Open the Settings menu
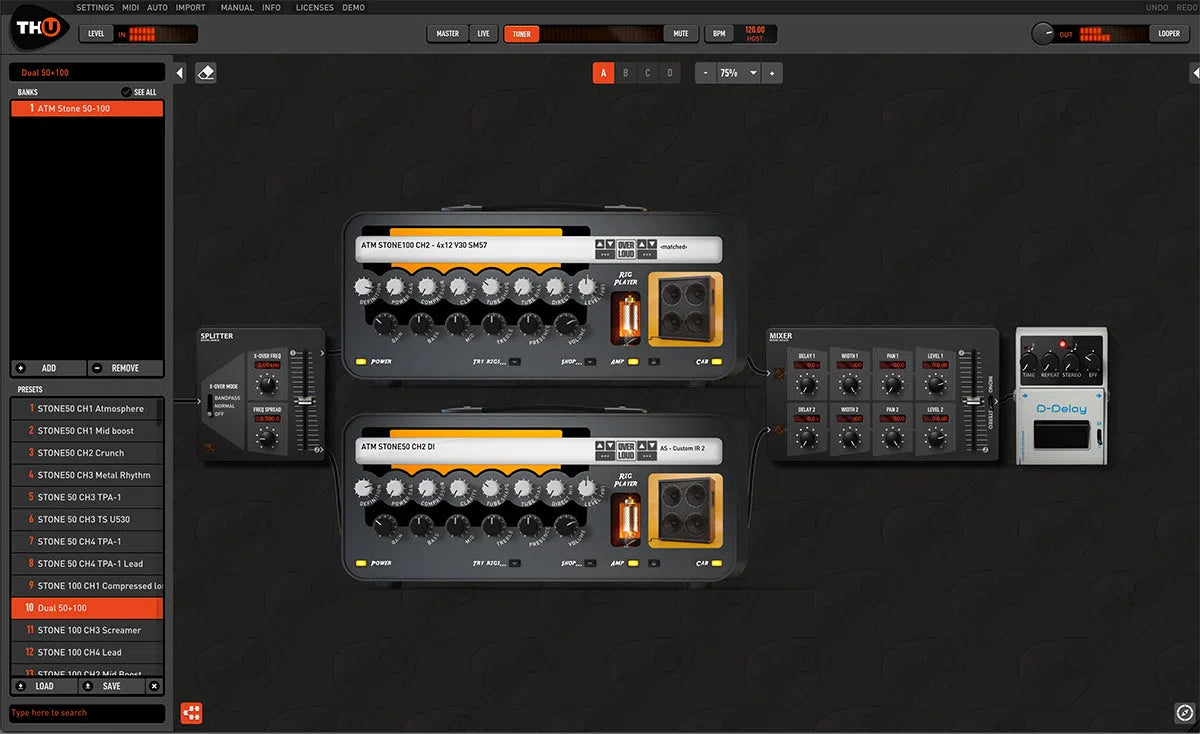 95,7
